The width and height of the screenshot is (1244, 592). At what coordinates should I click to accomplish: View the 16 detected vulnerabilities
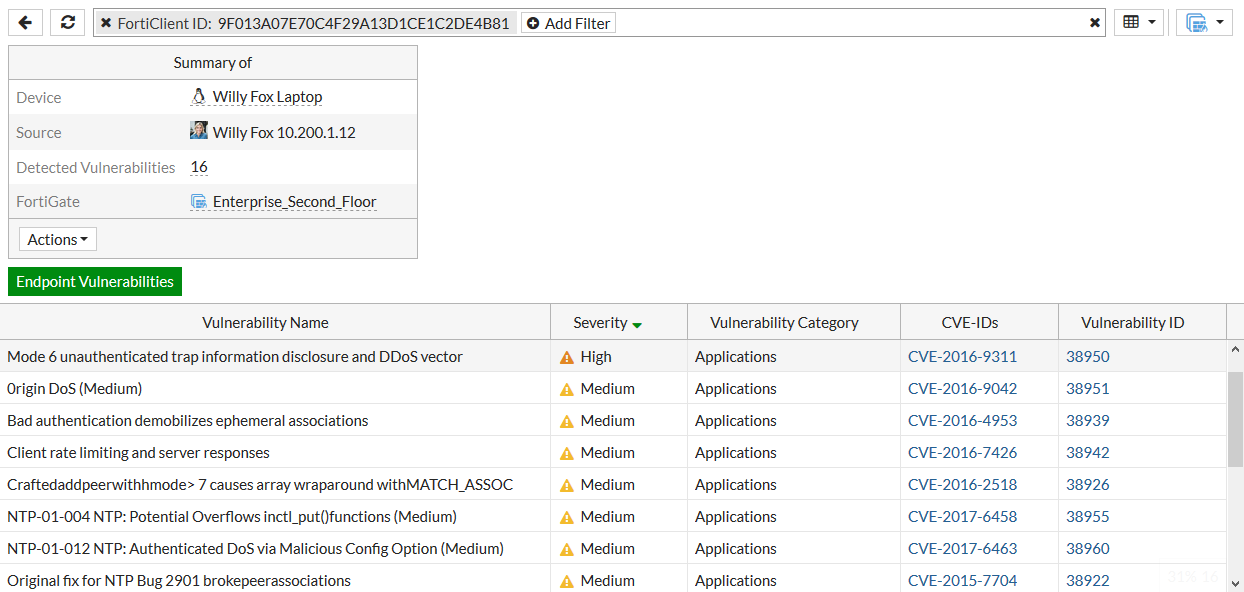tap(198, 167)
